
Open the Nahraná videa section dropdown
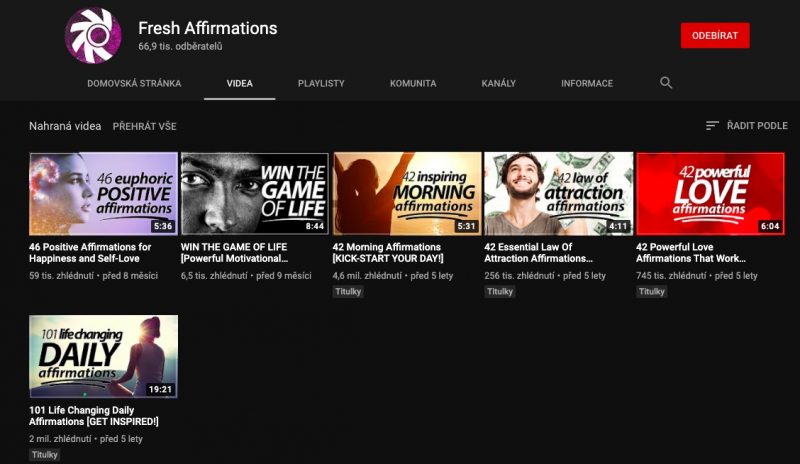[x=65, y=126]
